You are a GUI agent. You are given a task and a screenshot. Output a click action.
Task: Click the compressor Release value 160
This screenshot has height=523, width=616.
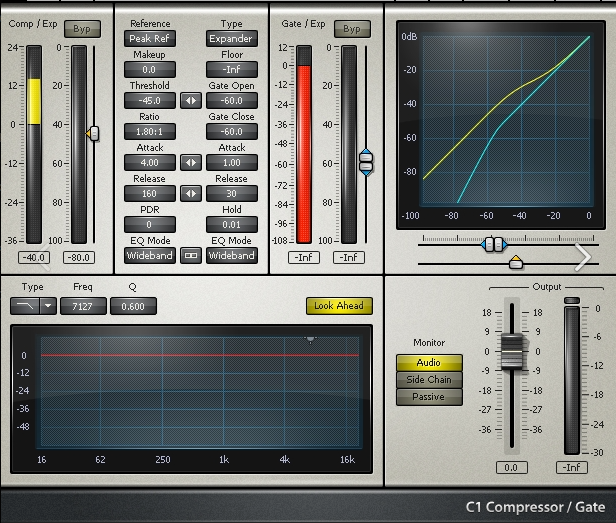coord(150,193)
